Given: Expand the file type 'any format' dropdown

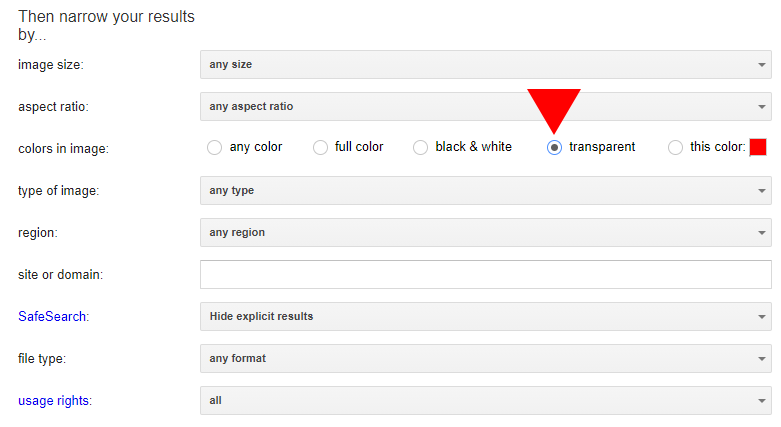Looking at the screenshot, I should coord(486,358).
